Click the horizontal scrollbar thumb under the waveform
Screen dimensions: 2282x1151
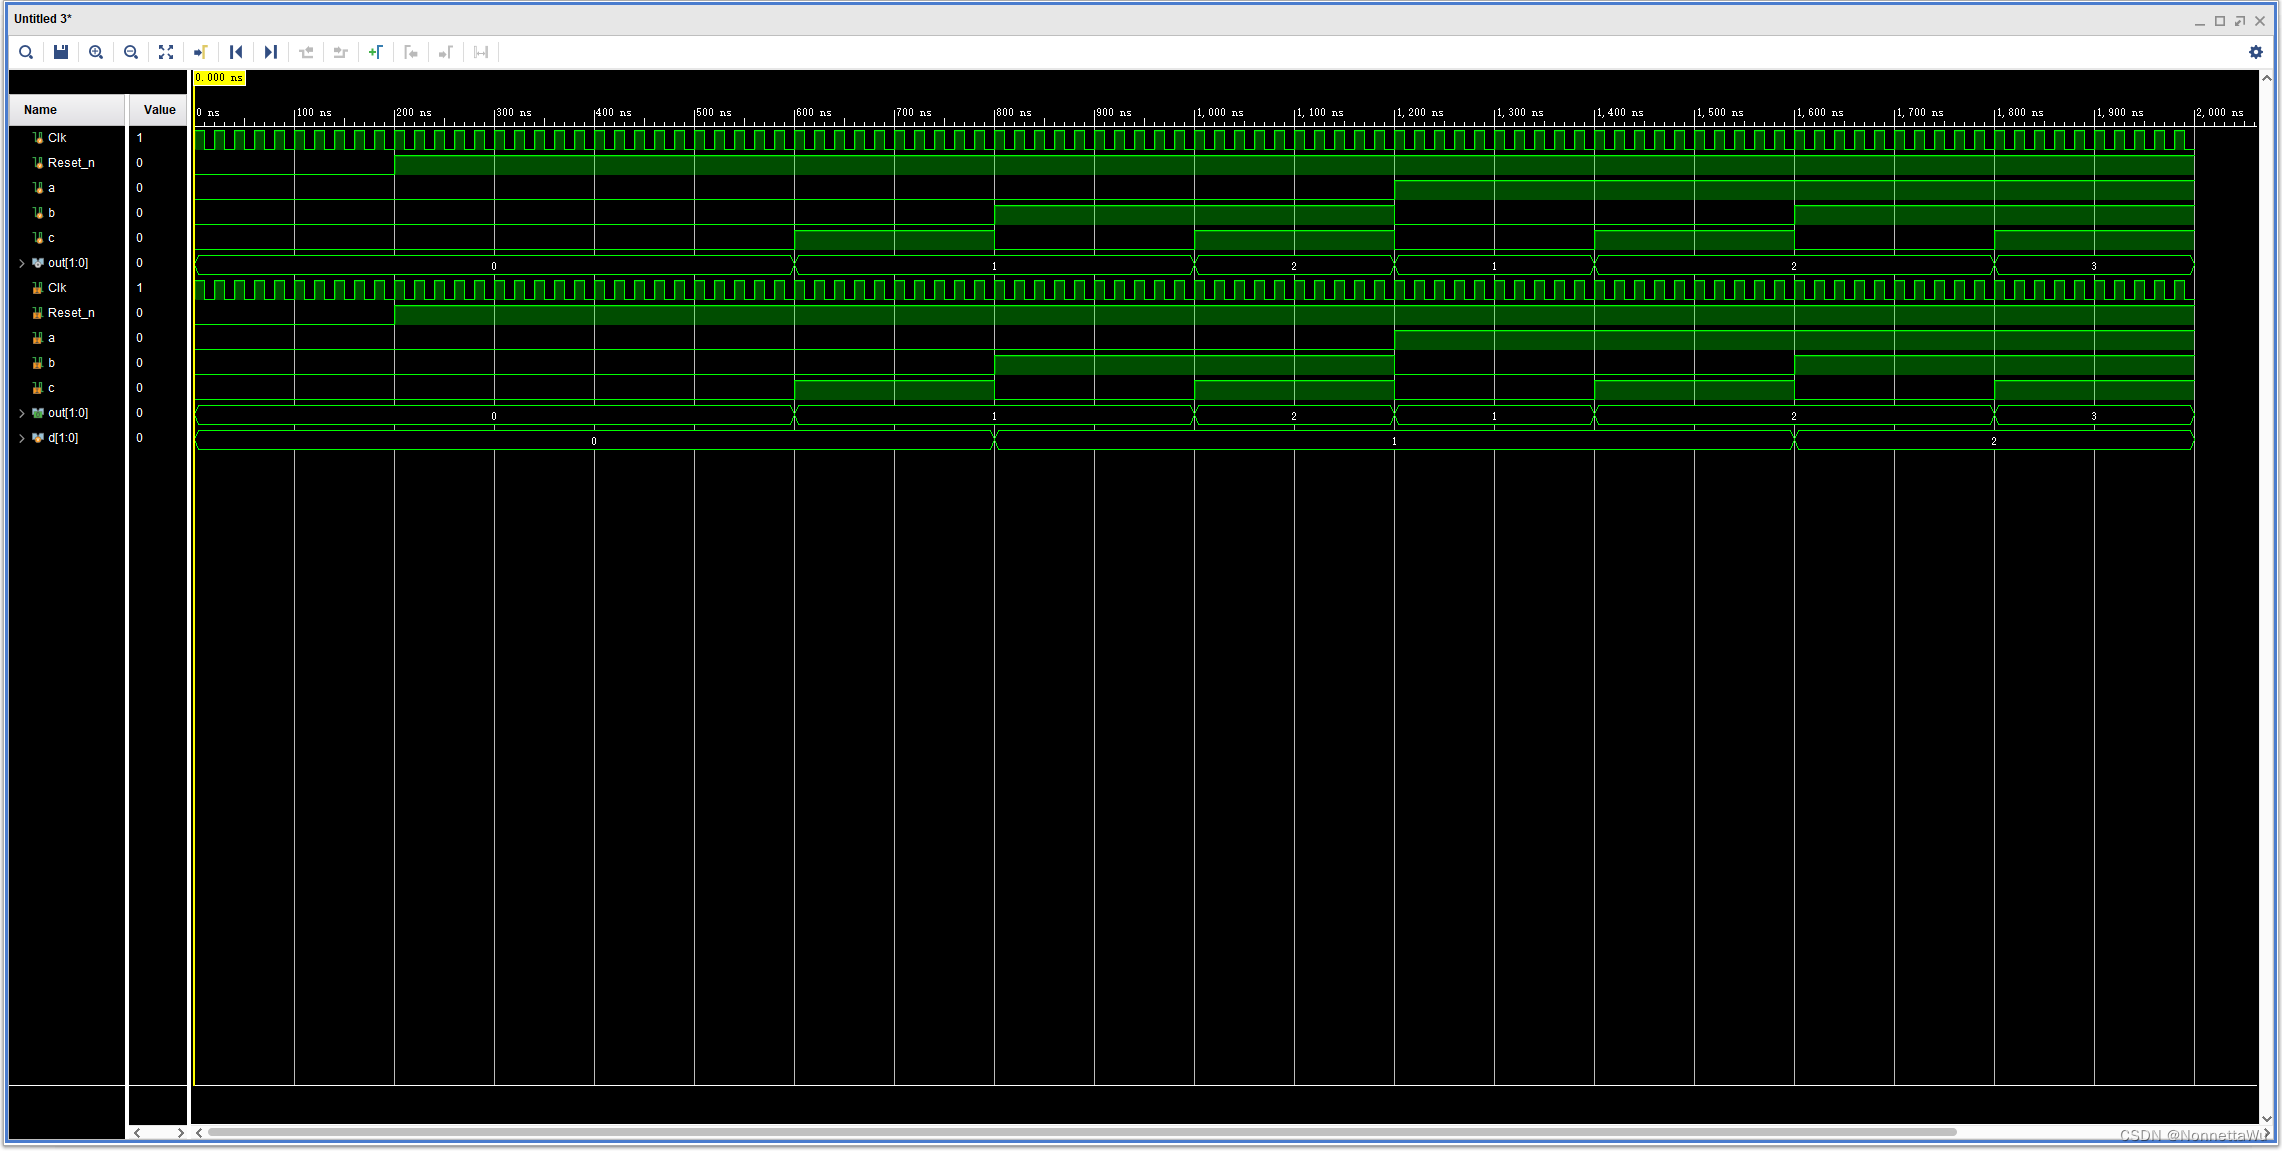tap(1081, 1133)
